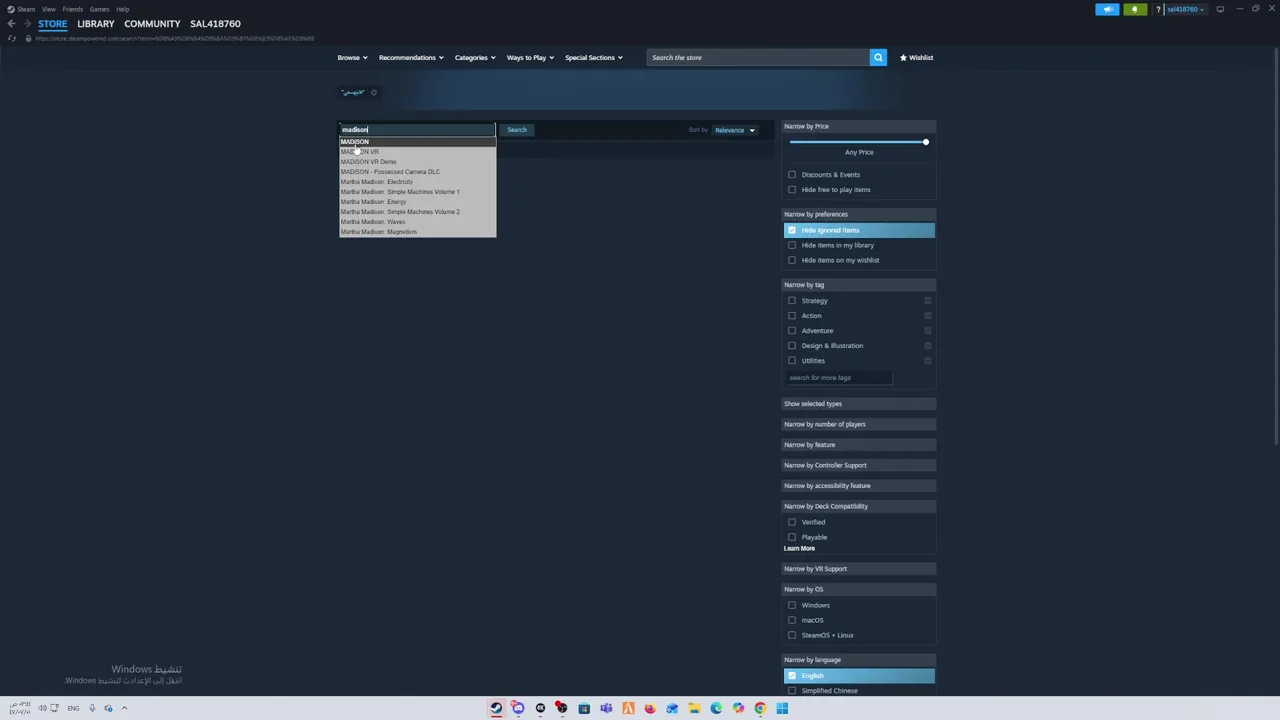Go back with the navigation arrow

(x=11, y=23)
